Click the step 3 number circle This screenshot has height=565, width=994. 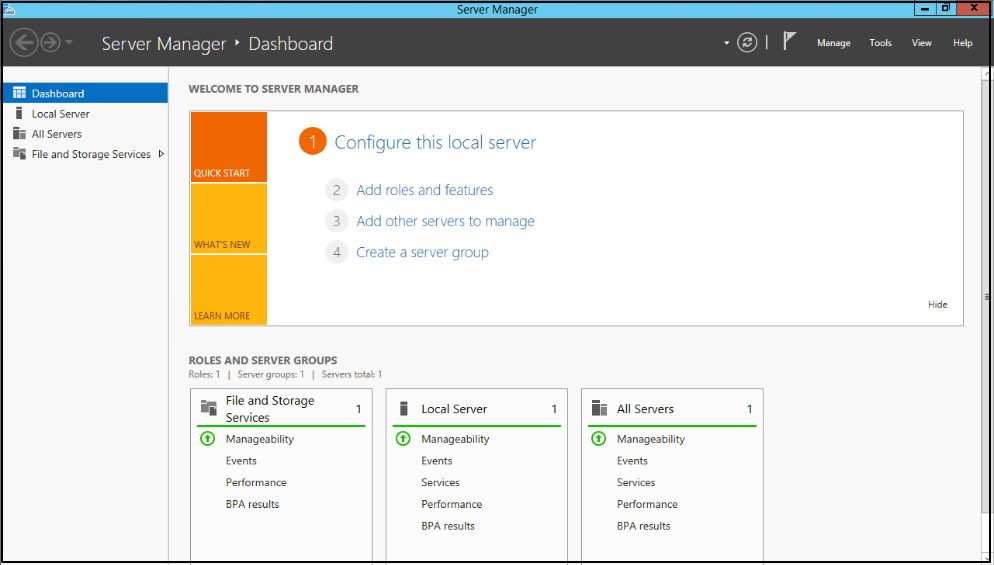(337, 221)
